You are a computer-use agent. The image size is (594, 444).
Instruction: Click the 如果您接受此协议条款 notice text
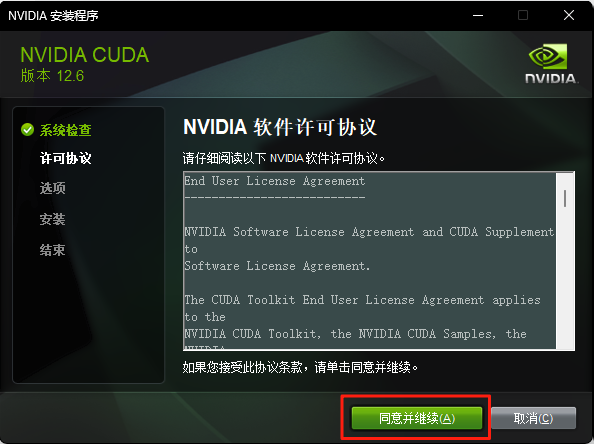coord(300,367)
